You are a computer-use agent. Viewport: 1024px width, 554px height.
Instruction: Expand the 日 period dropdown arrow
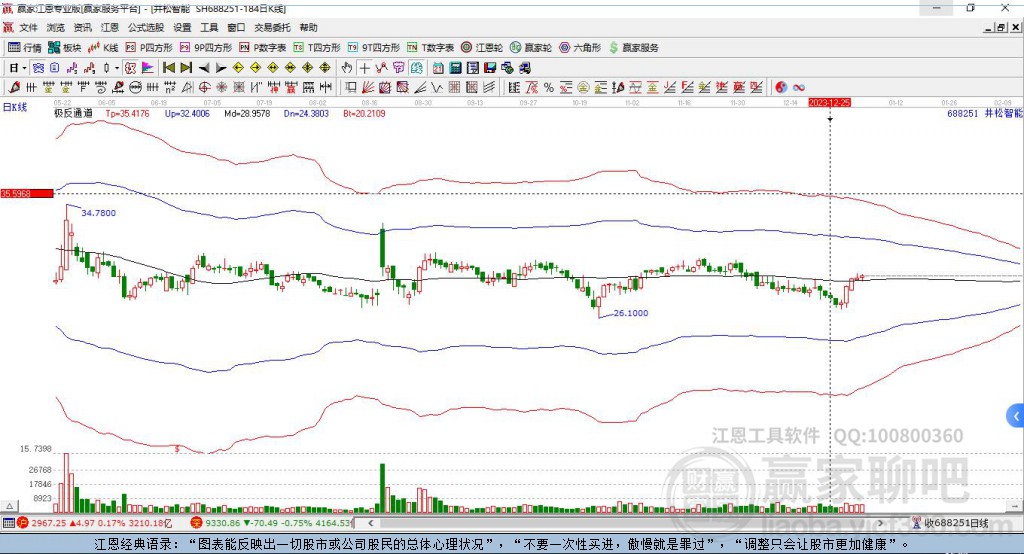(x=24, y=68)
